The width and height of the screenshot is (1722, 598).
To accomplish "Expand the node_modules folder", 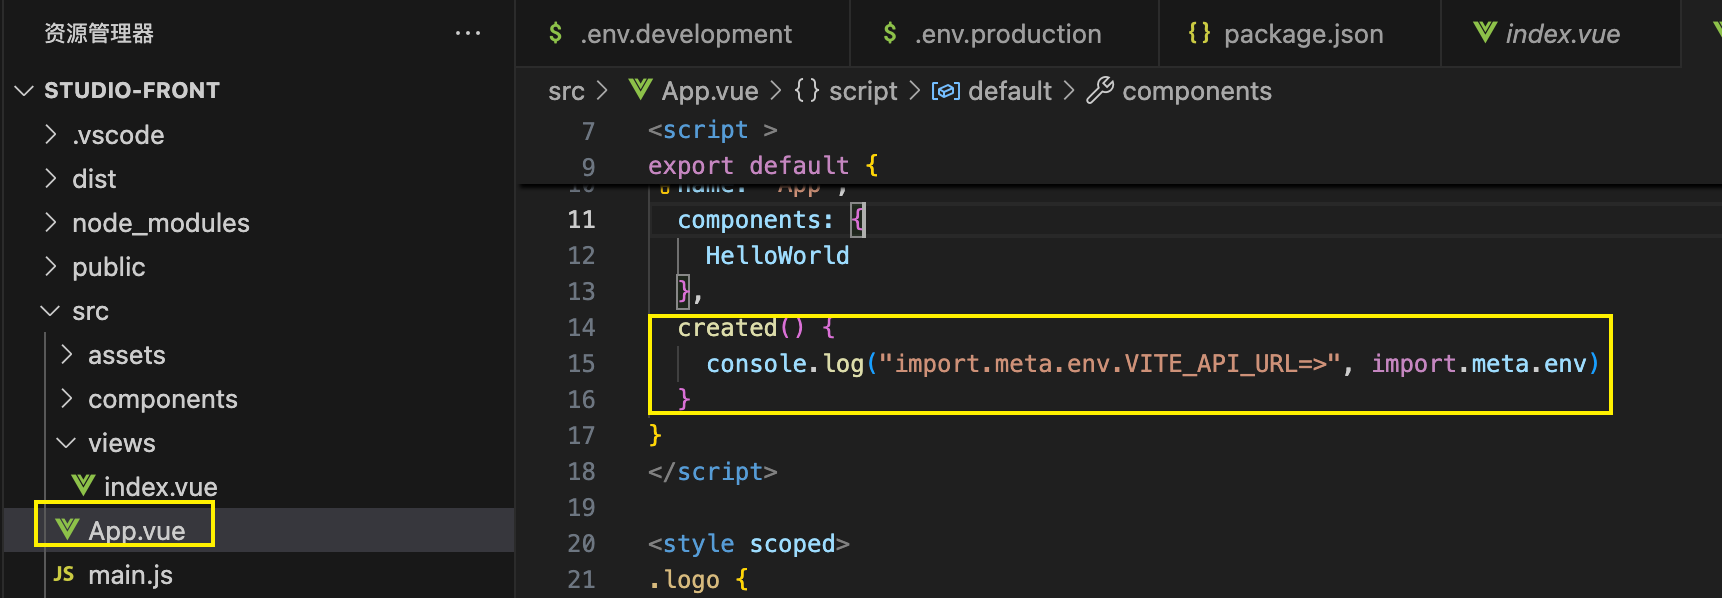I will click(x=51, y=222).
